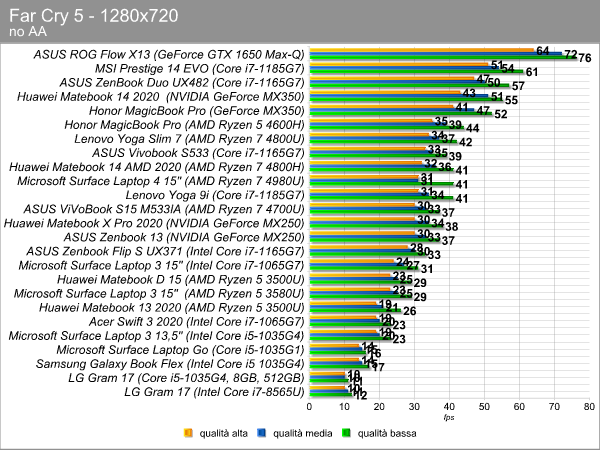Click the 'no AA' subtitle
Viewport: 600px width, 450px height.
click(28, 32)
